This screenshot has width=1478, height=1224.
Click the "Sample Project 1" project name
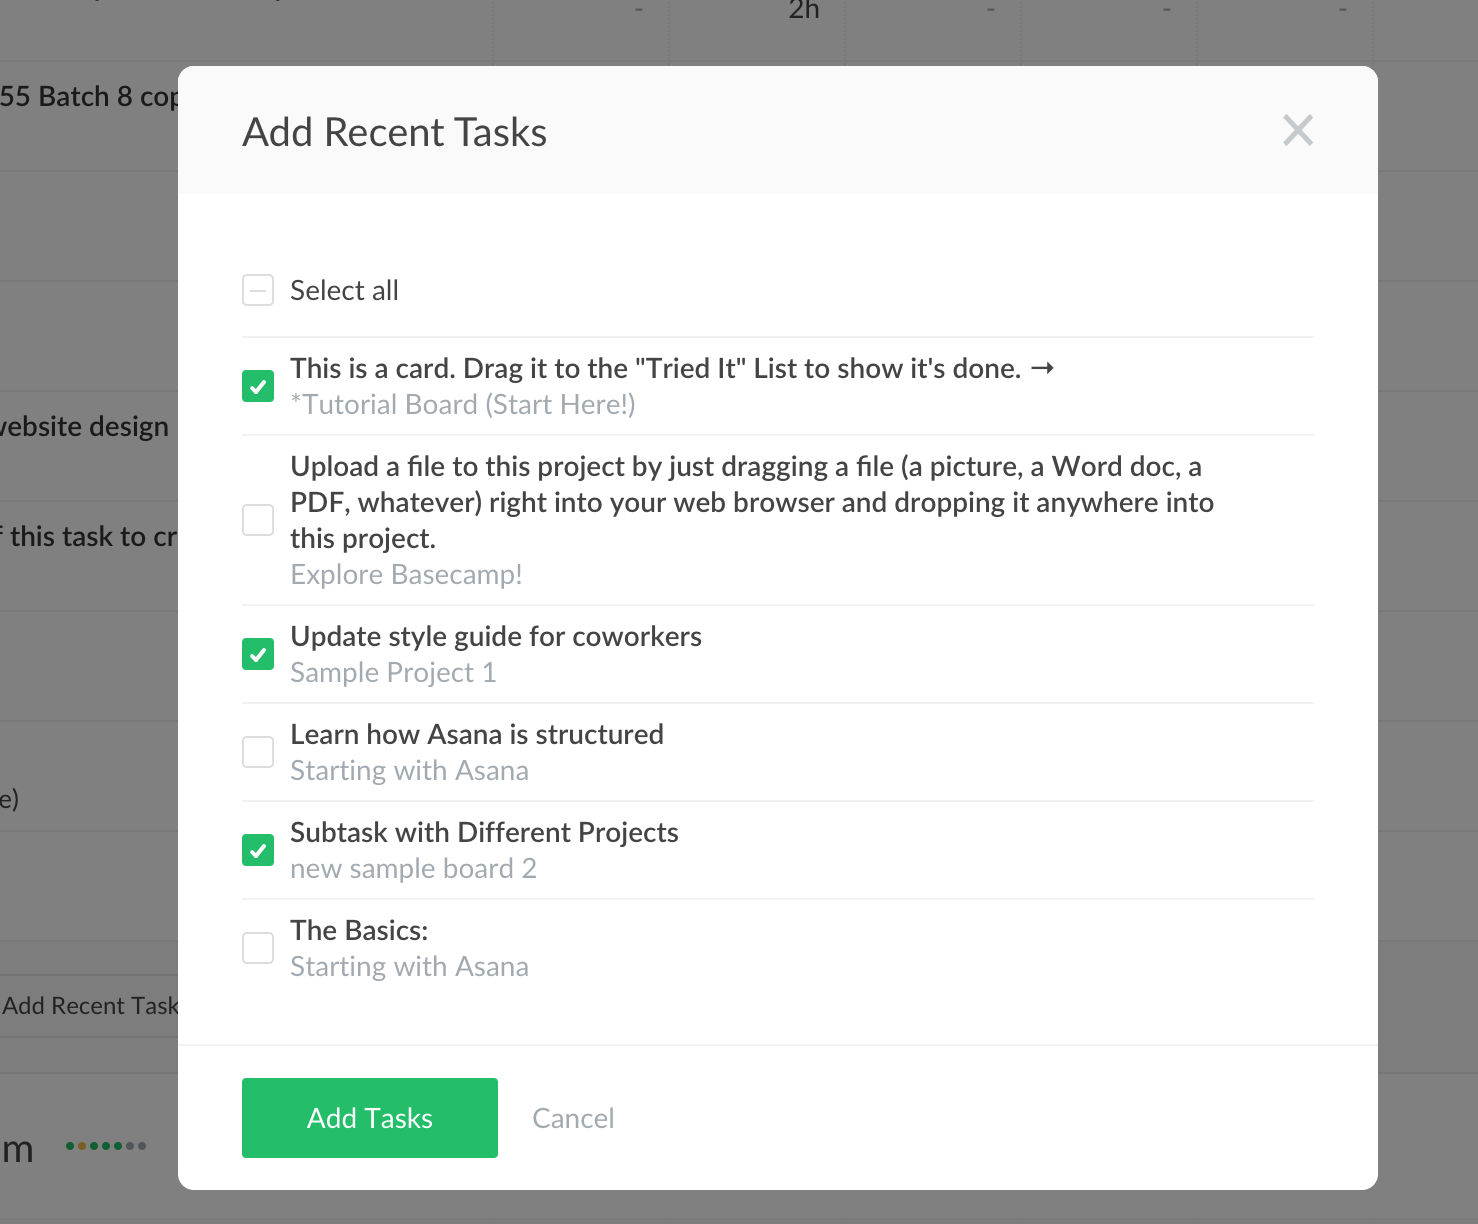click(x=393, y=673)
